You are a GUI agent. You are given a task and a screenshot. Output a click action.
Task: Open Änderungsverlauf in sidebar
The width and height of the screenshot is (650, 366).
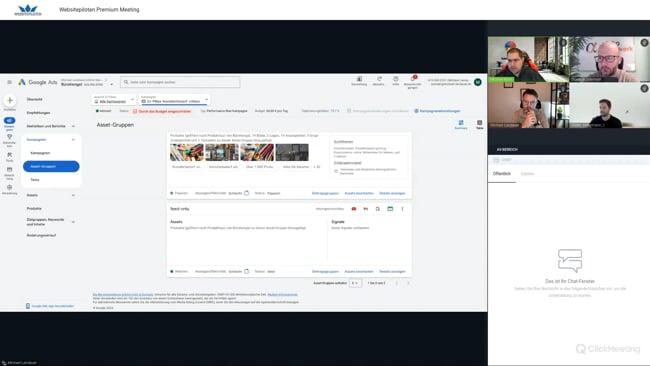click(x=41, y=235)
